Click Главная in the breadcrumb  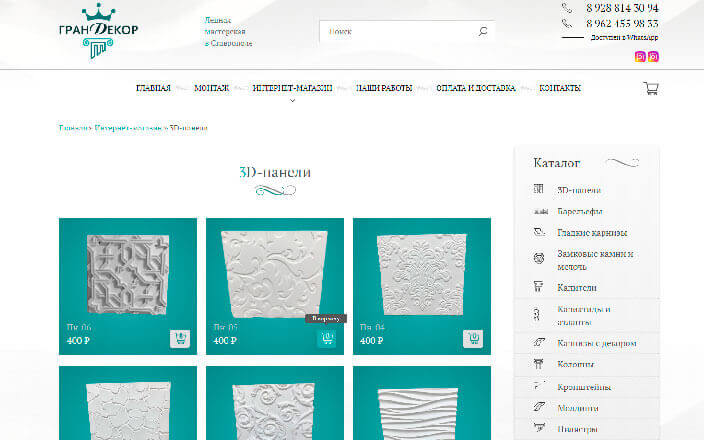74,128
